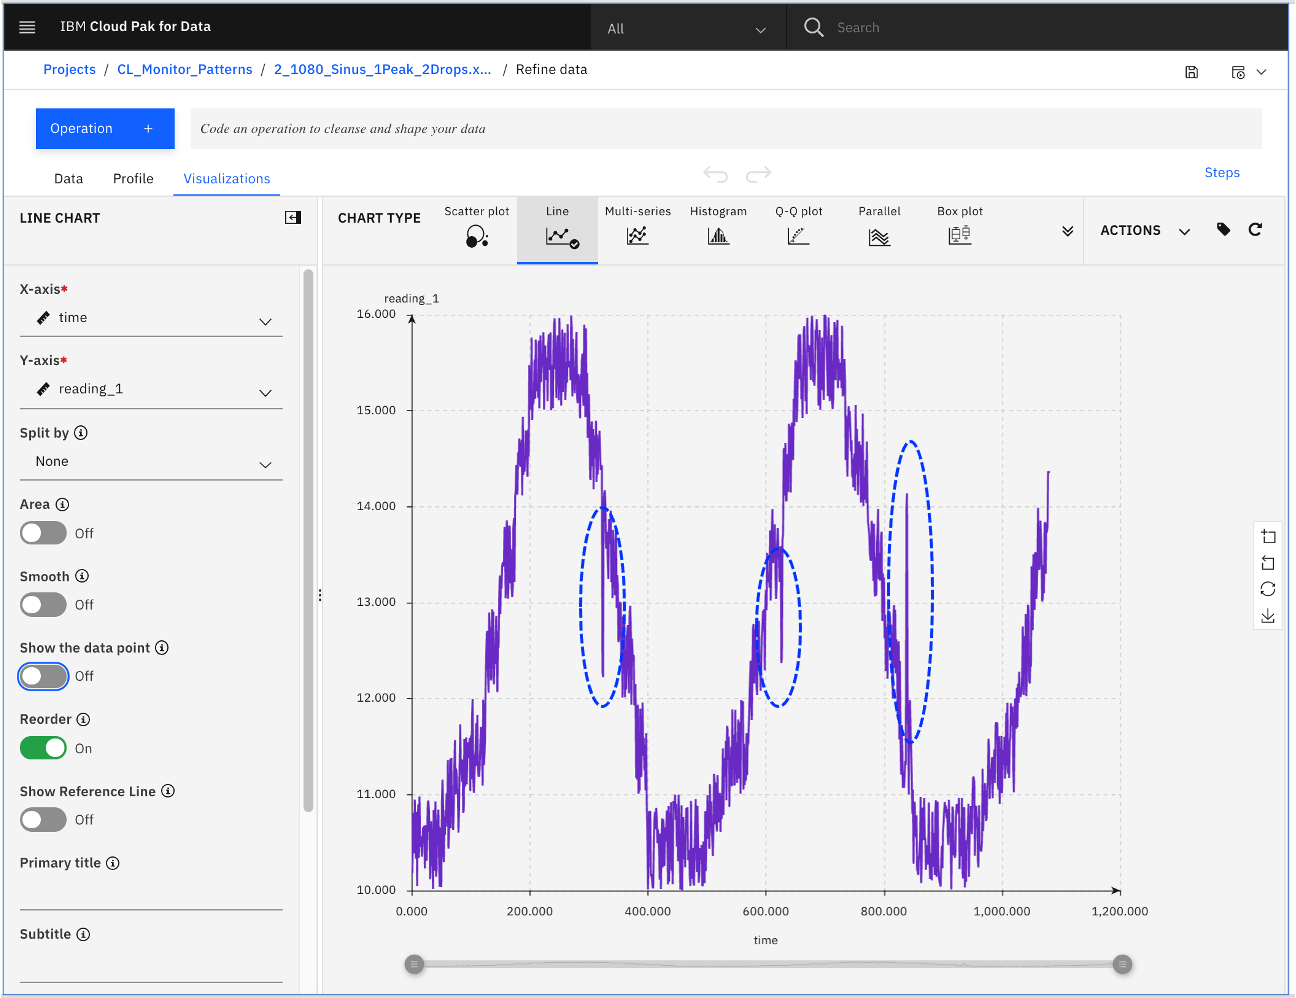Viewport: 1296px width, 998px height.
Task: Open 2_1080_Sinus_1Peak_2Drops breadcrumb link
Action: tap(383, 70)
